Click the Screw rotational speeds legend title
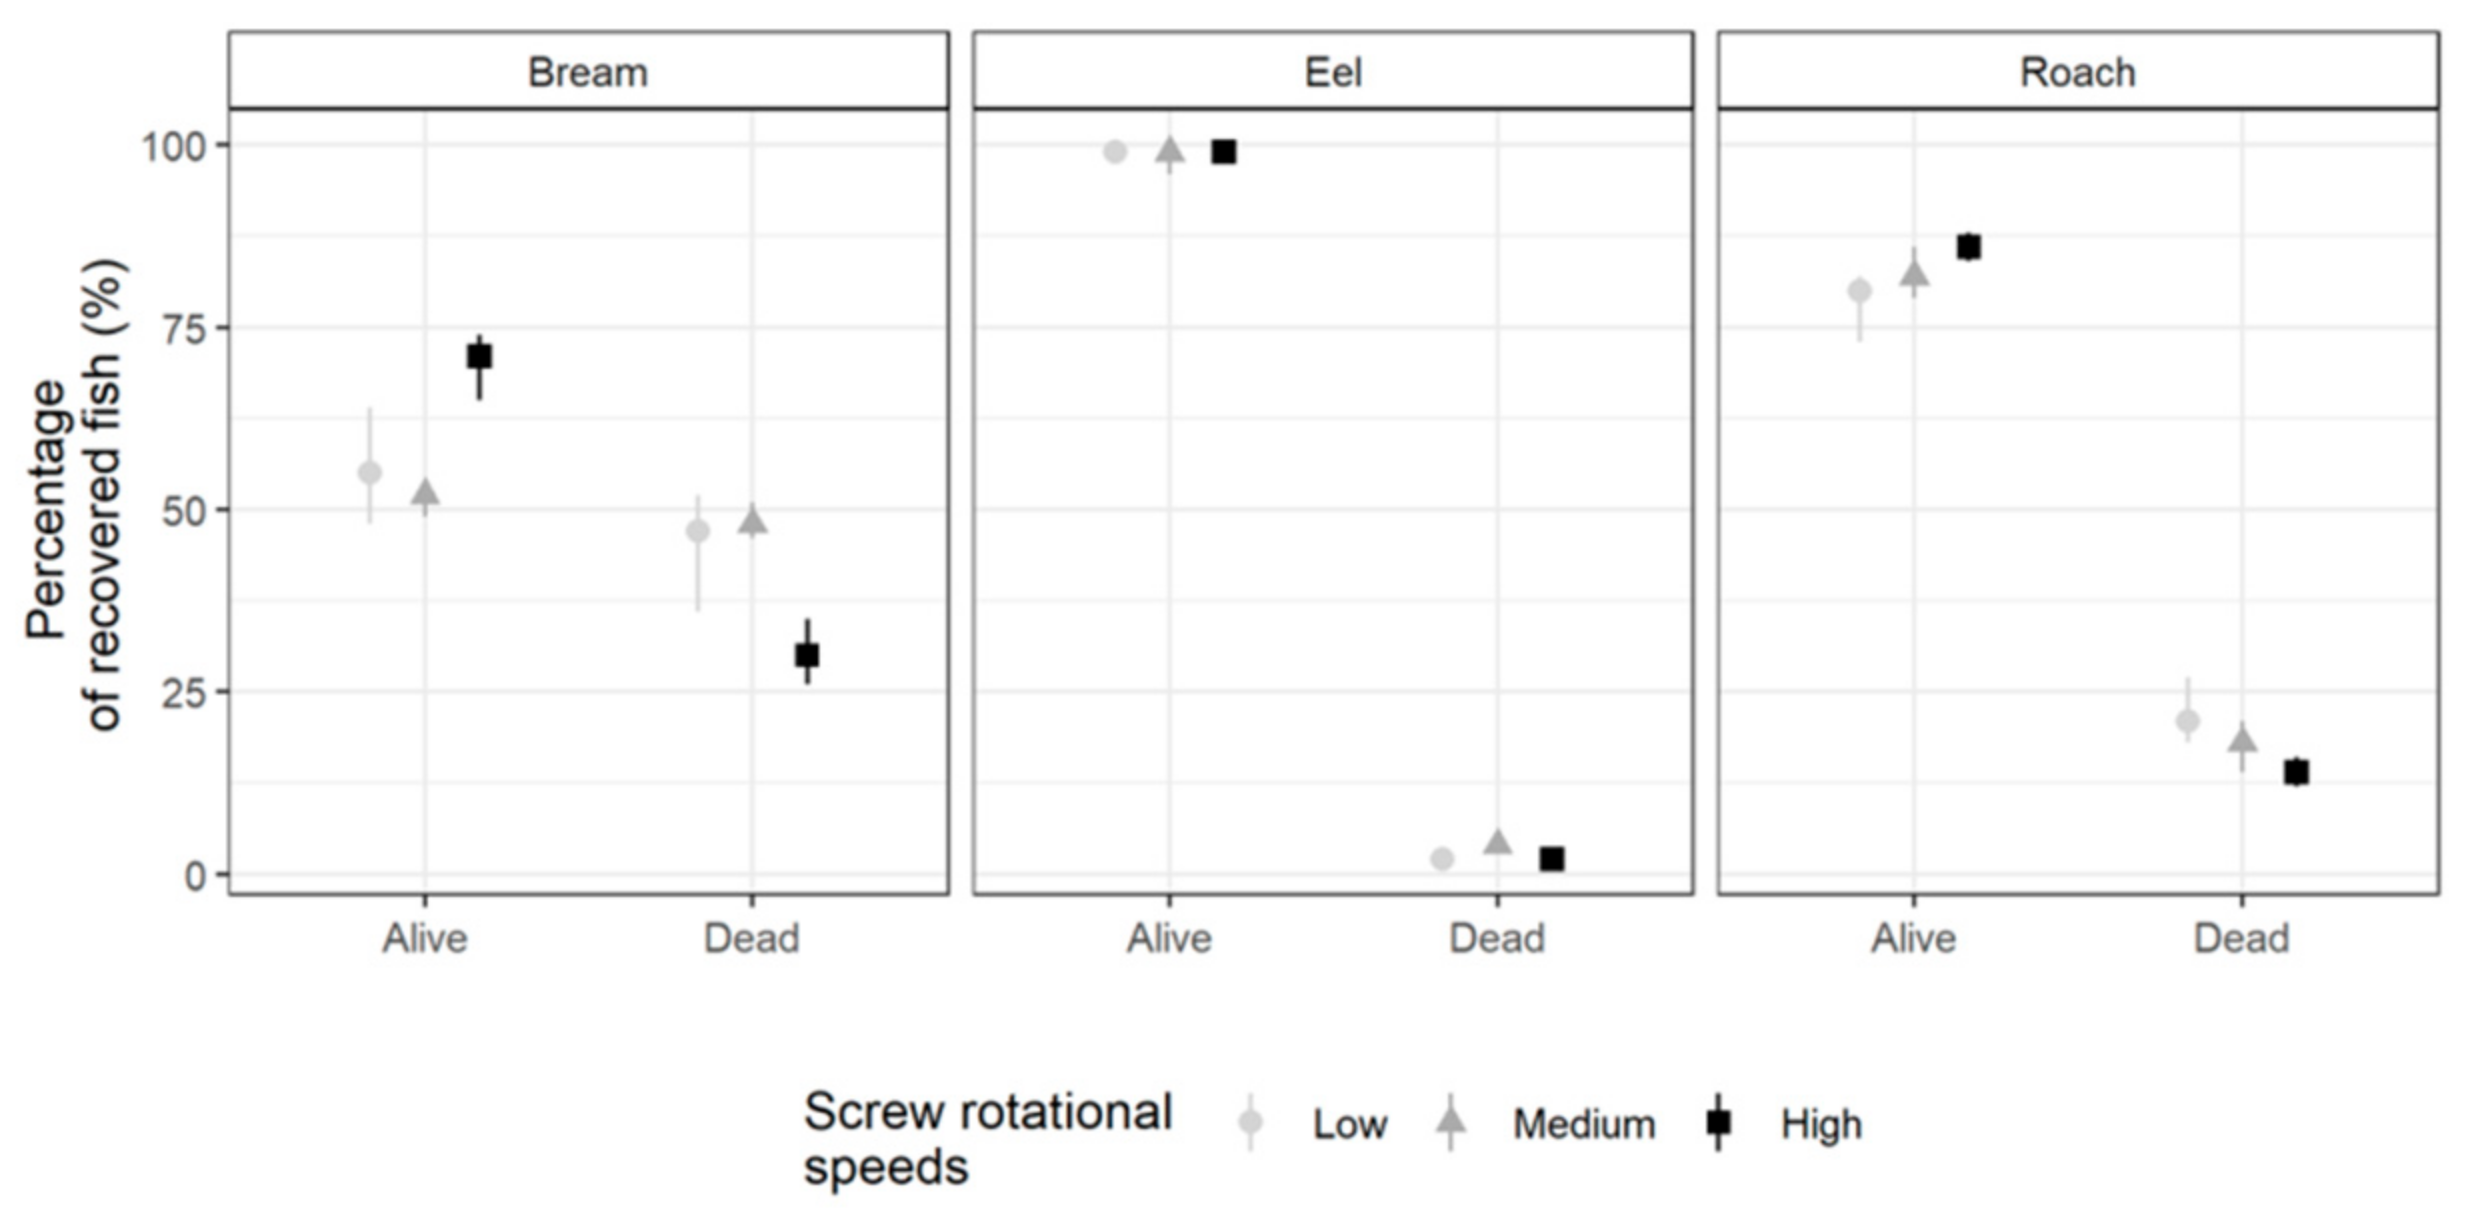2472x1218 pixels. tap(987, 1139)
